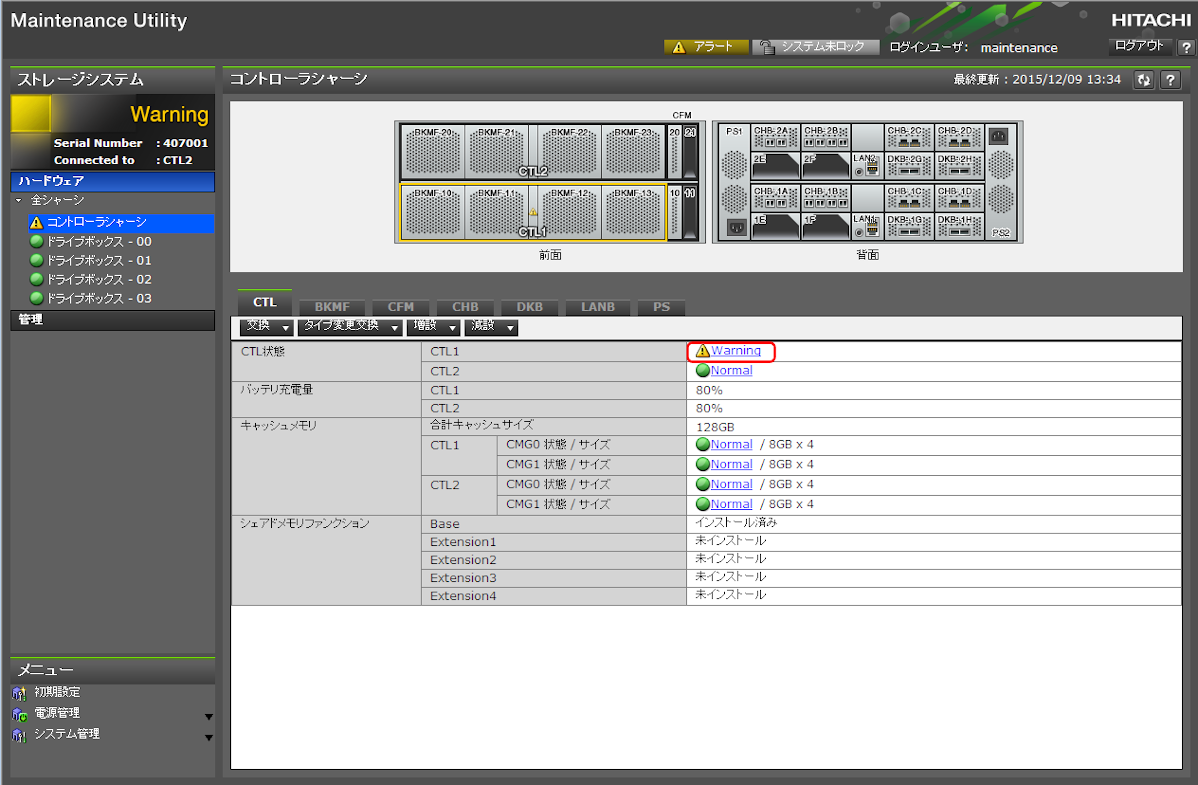Image resolution: width=1198 pixels, height=785 pixels.
Task: Expand the システム管理 menu arrow
Action: pyautogui.click(x=209, y=738)
